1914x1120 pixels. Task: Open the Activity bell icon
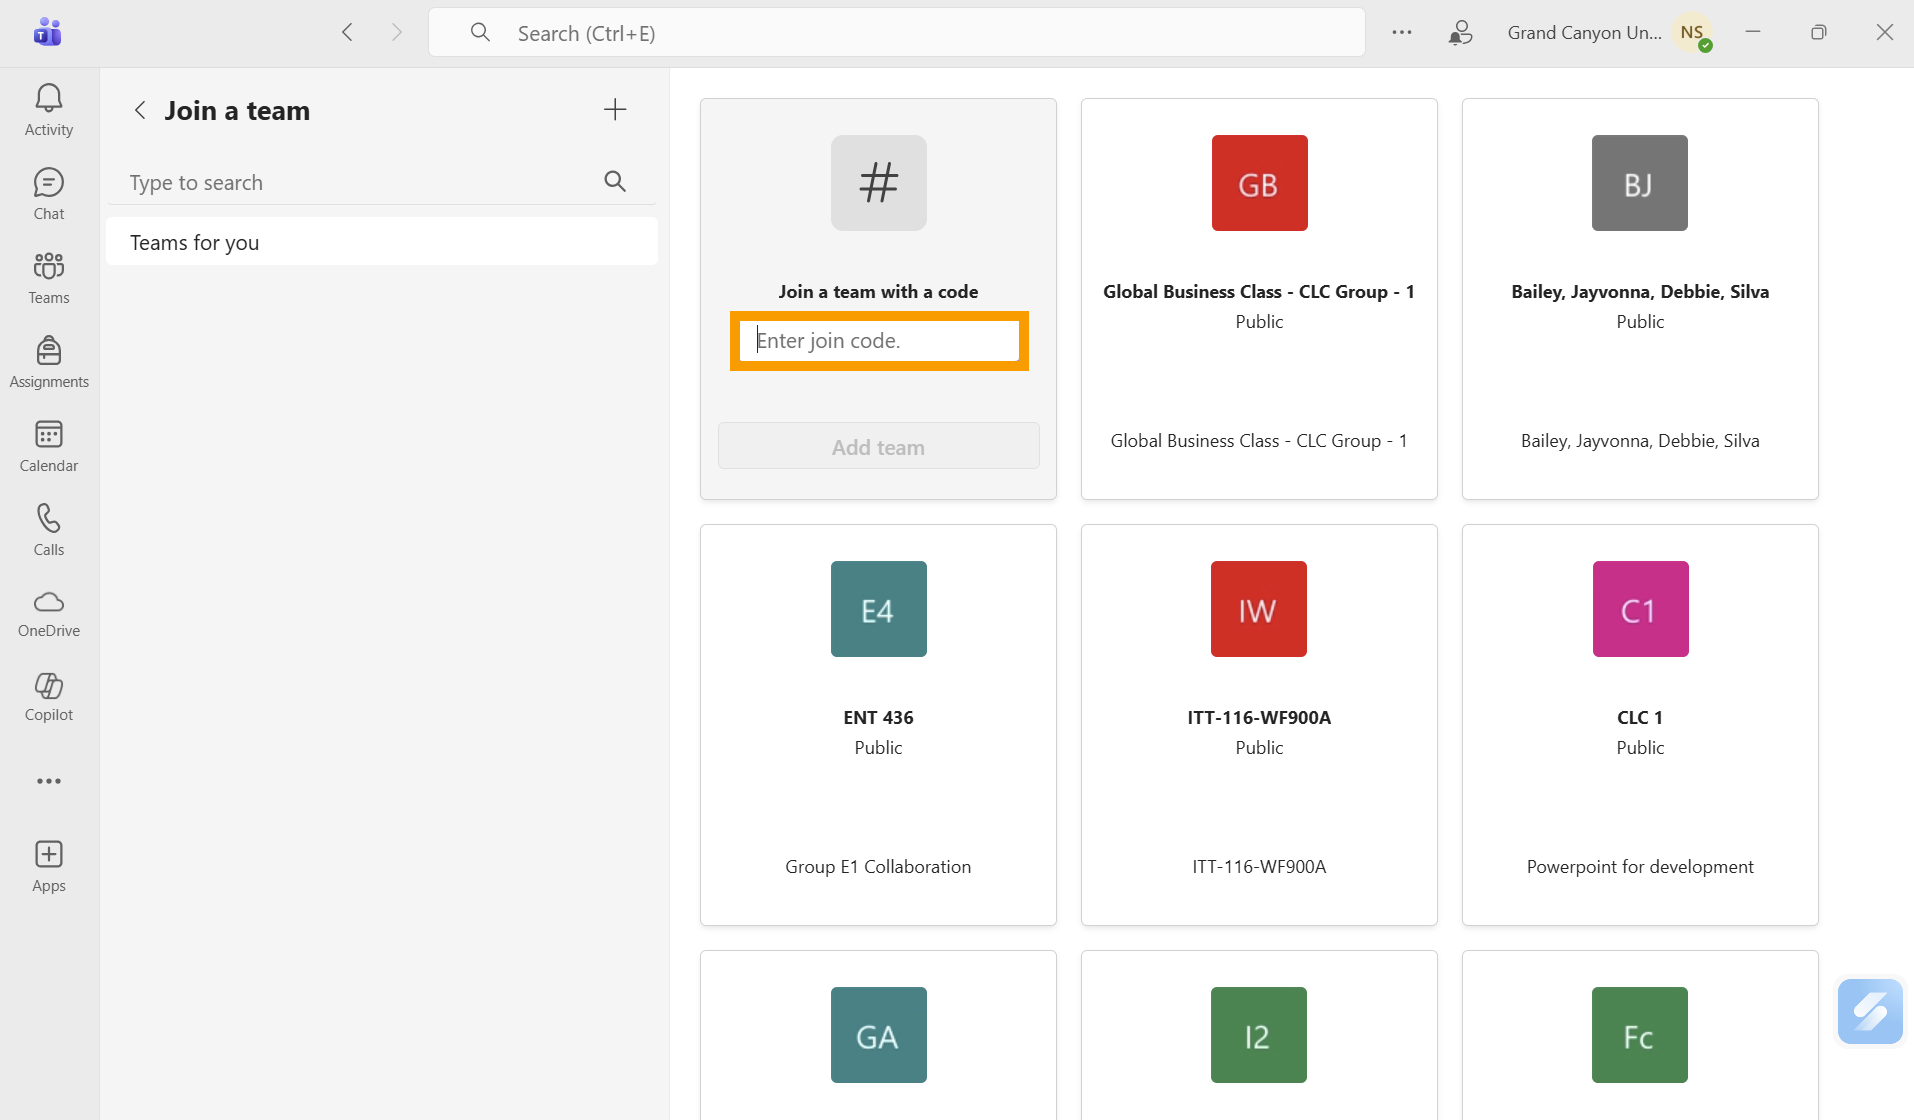[x=48, y=110]
